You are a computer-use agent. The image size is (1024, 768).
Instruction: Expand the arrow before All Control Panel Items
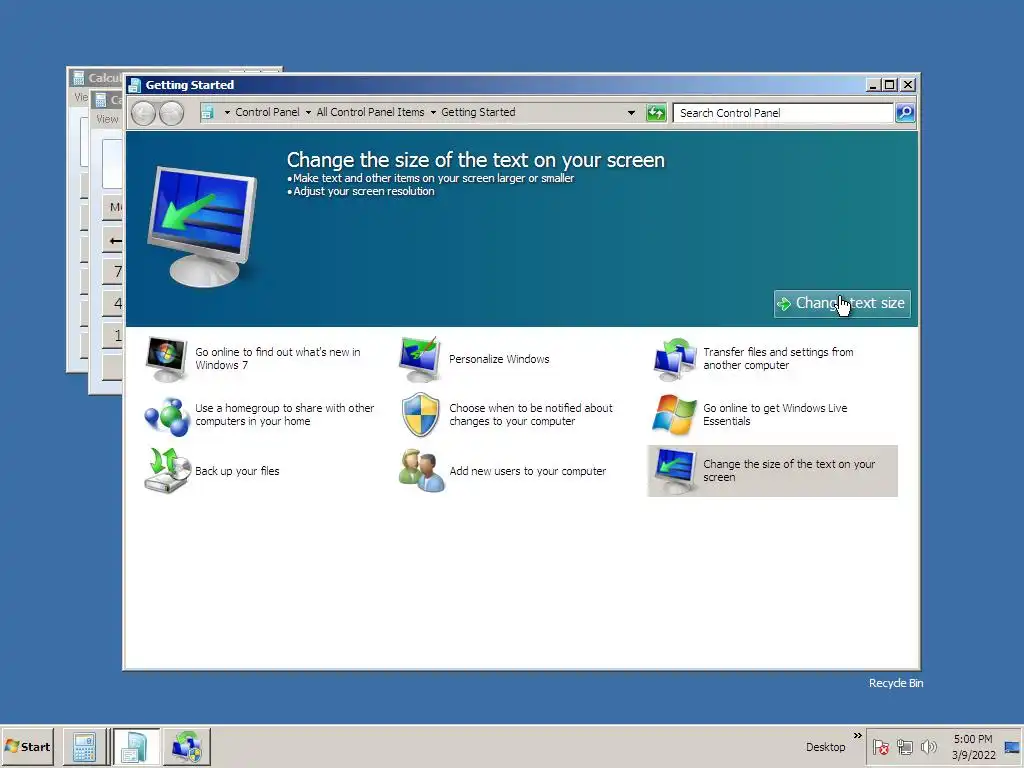(308, 112)
